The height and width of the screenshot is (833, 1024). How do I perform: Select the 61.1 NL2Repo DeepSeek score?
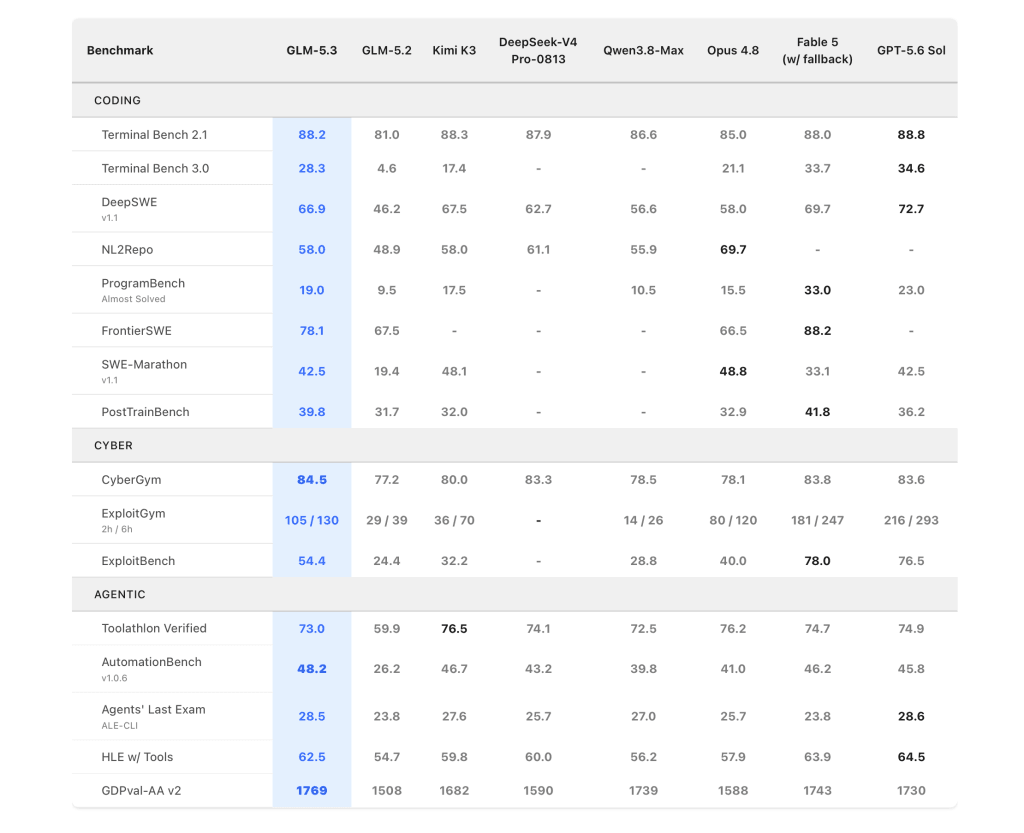[538, 249]
